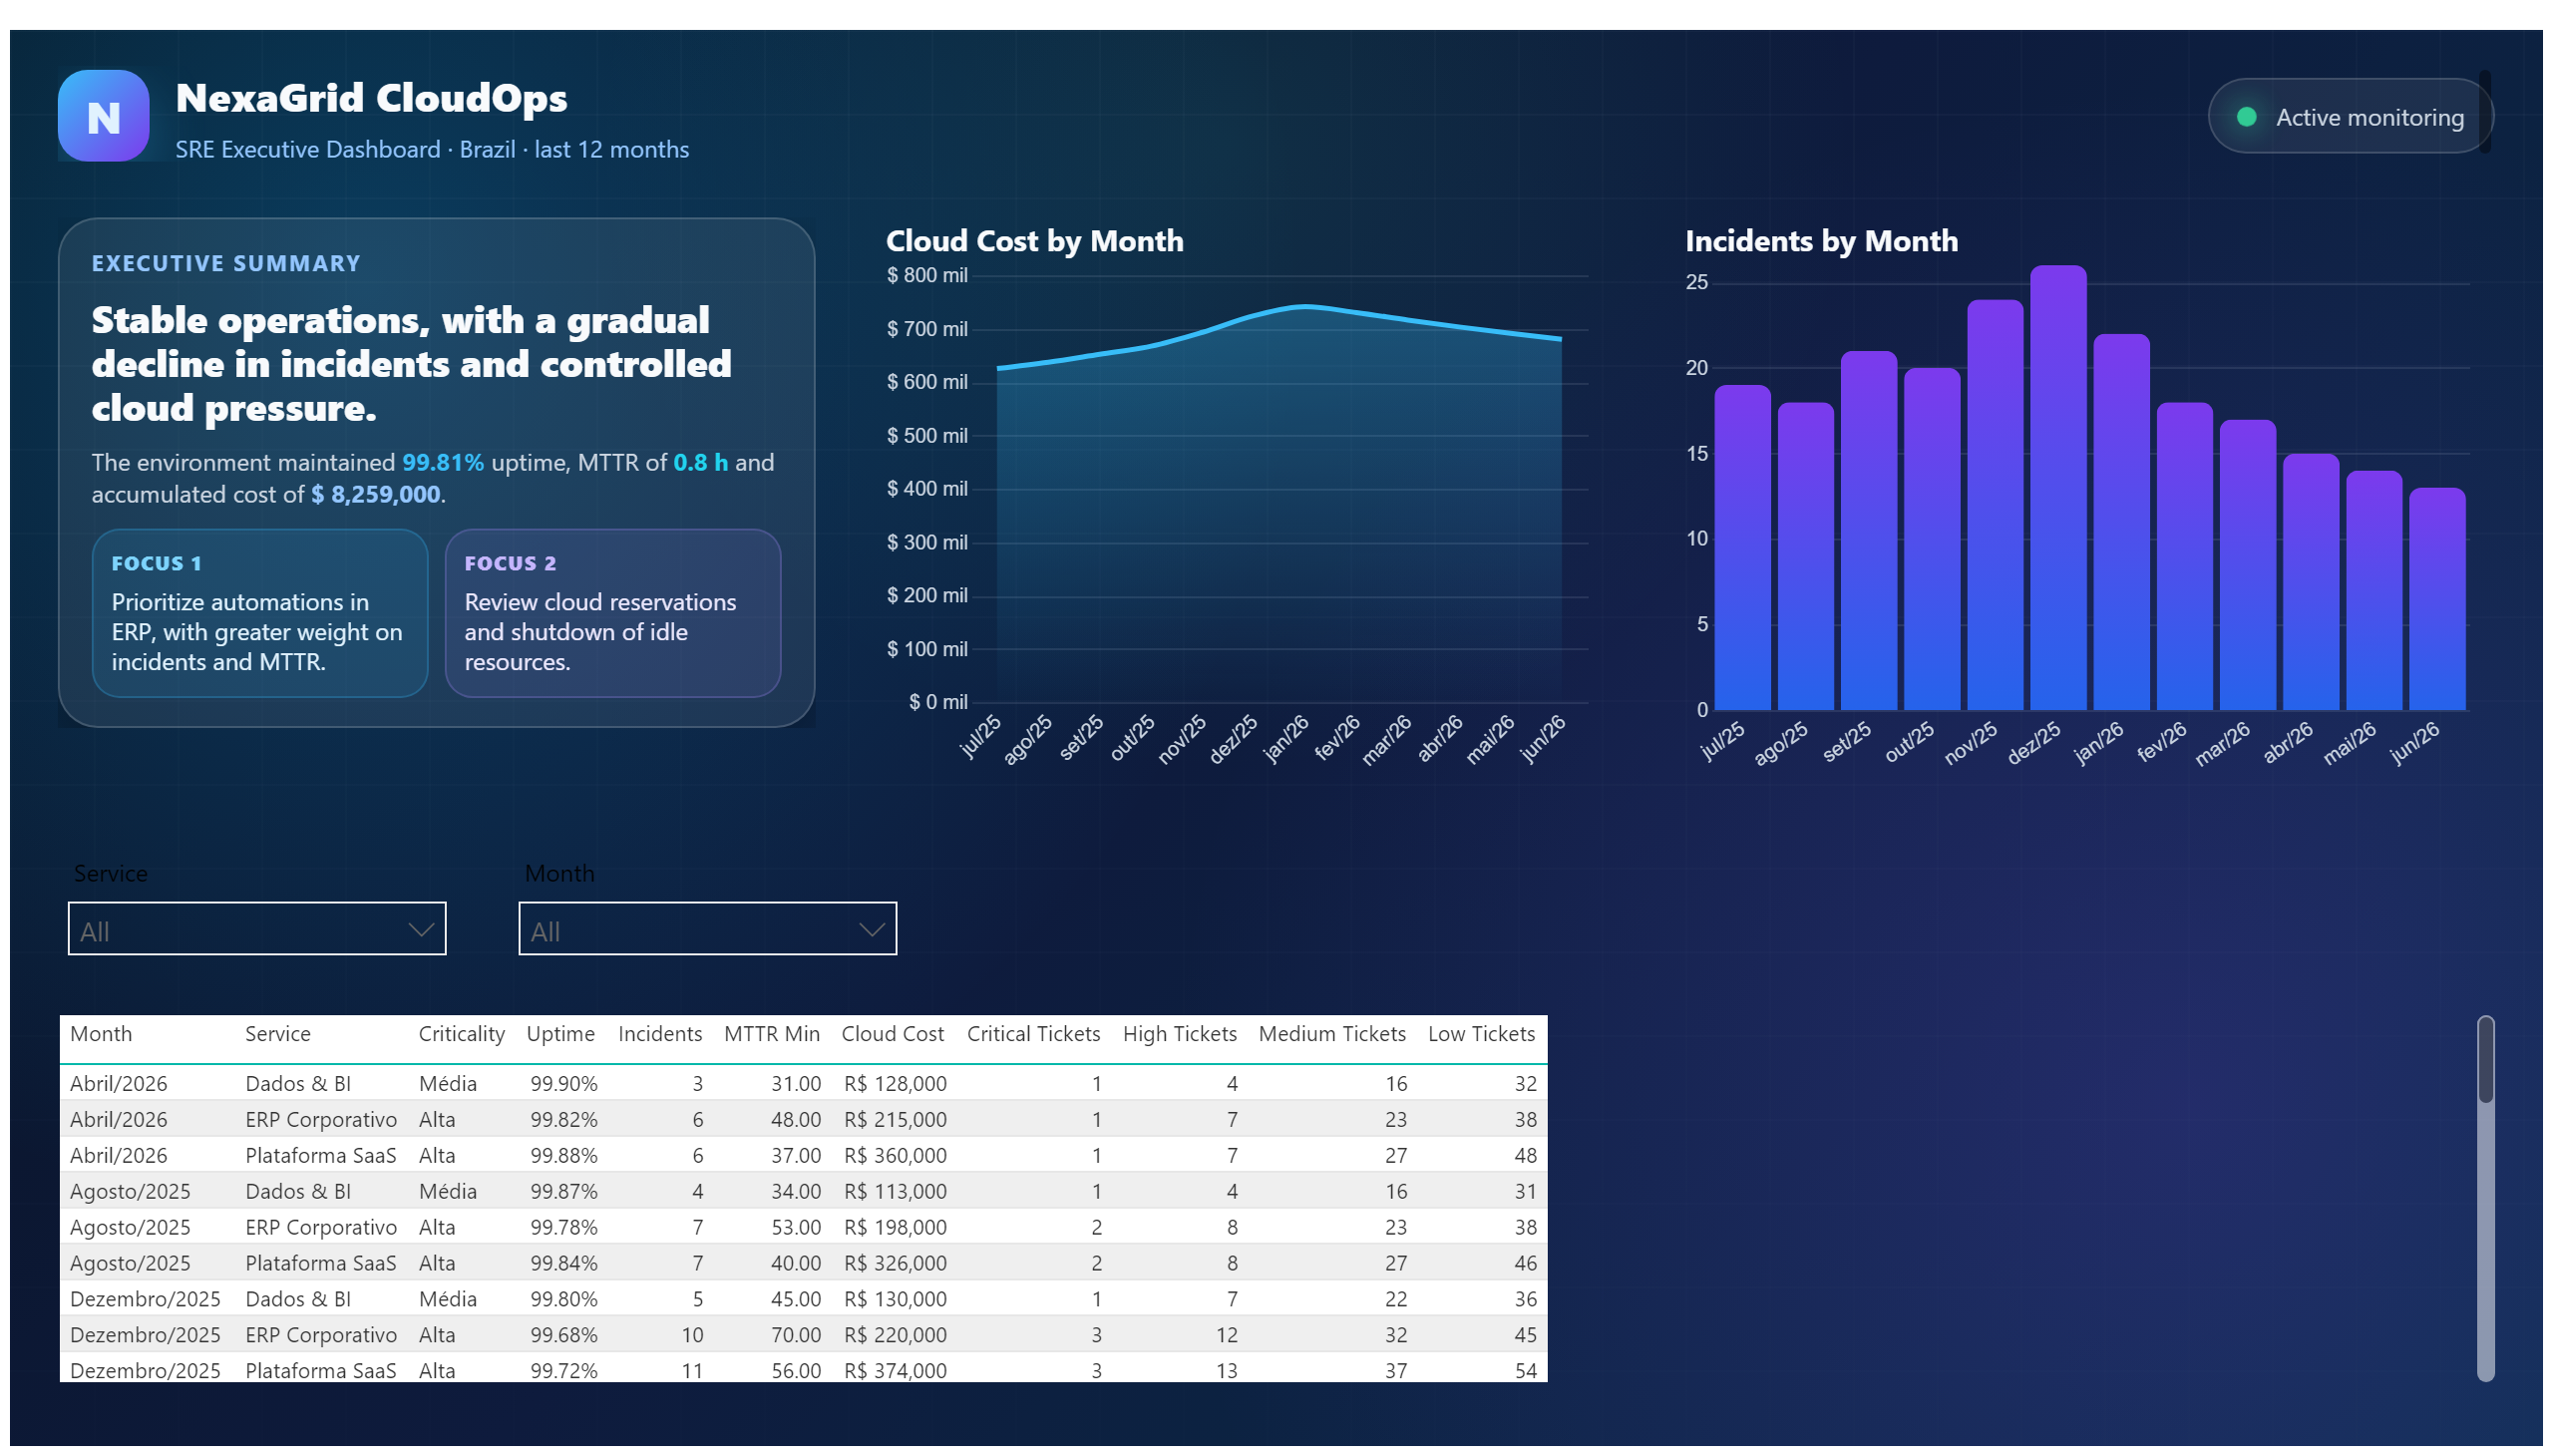2553x1456 pixels.
Task: Select the jul/25 bar in Incidents chart
Action: point(1741,548)
